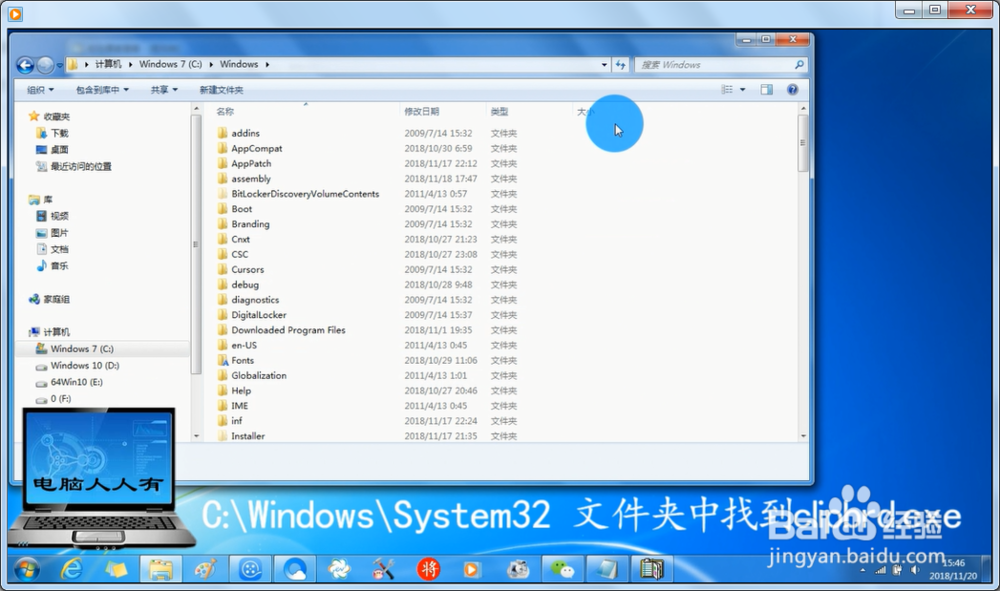Open the red 将 chess taskbar icon
The height and width of the screenshot is (591, 1000).
coord(429,569)
